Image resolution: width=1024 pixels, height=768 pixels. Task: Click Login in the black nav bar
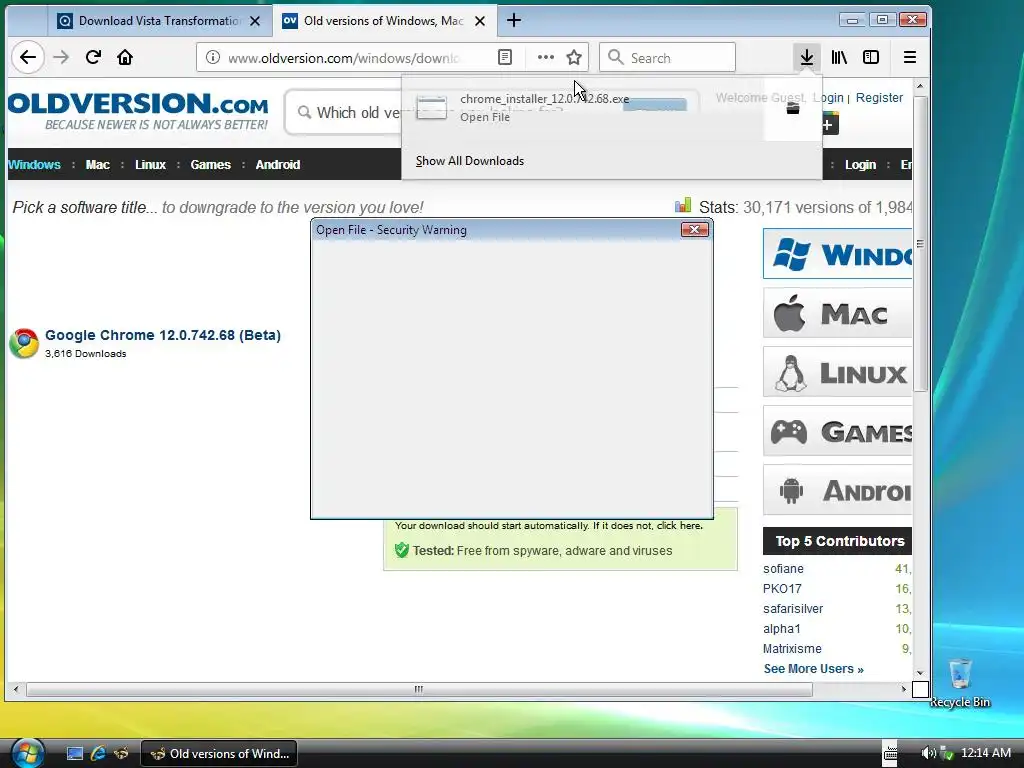(x=860, y=165)
